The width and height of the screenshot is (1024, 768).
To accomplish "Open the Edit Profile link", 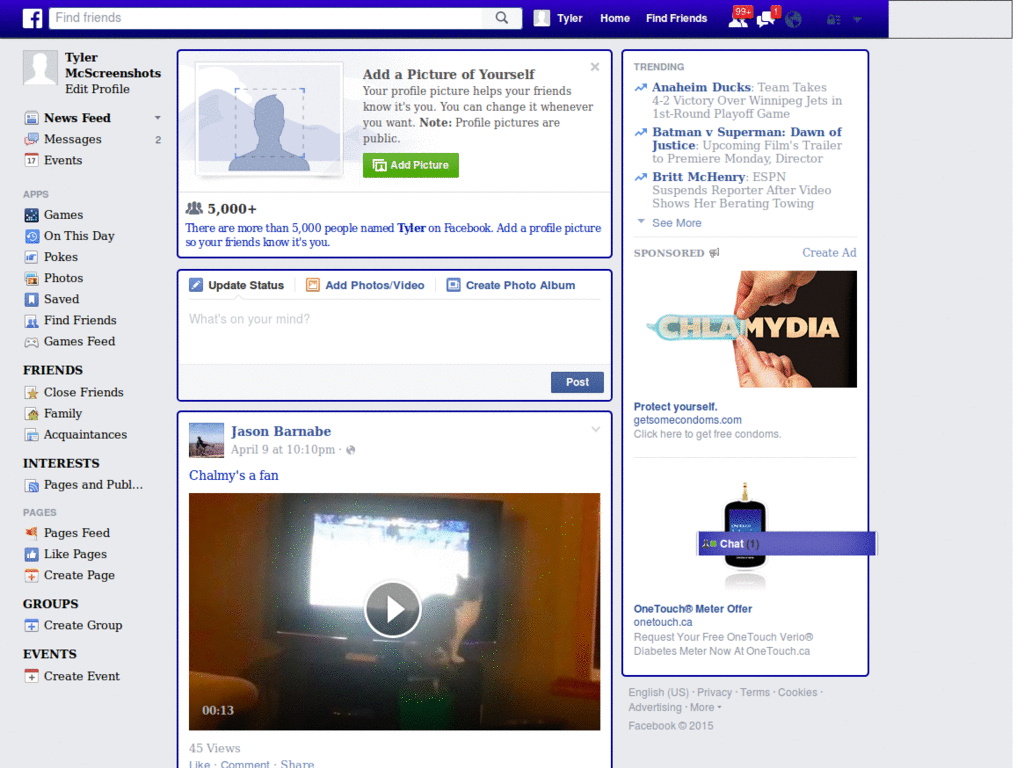I will pos(97,89).
